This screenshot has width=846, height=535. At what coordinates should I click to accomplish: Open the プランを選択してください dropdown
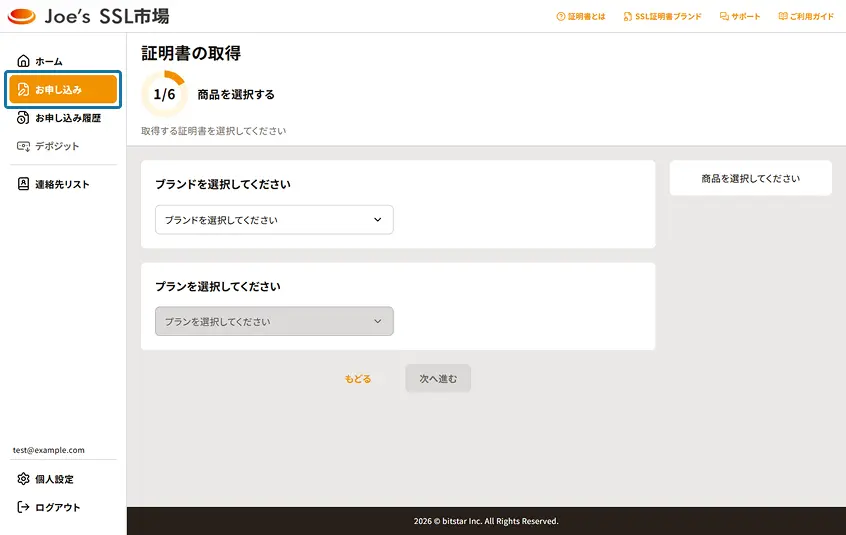(274, 321)
